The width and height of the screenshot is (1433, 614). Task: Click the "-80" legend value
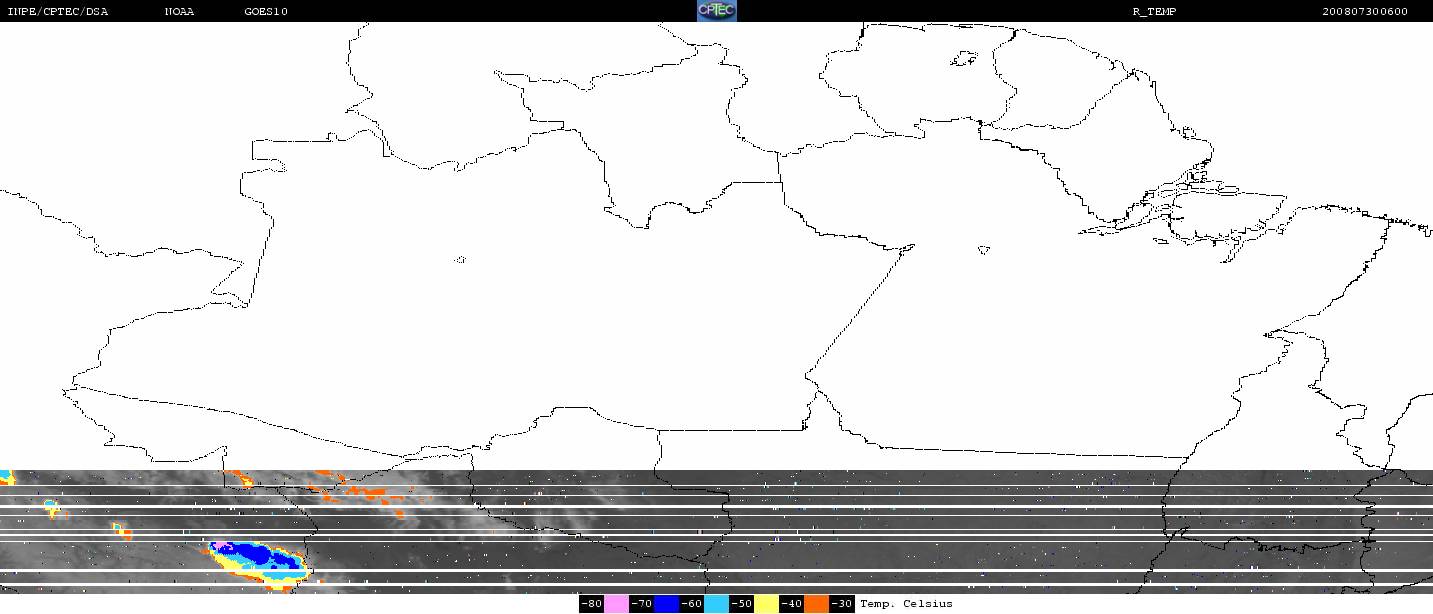coord(591,604)
